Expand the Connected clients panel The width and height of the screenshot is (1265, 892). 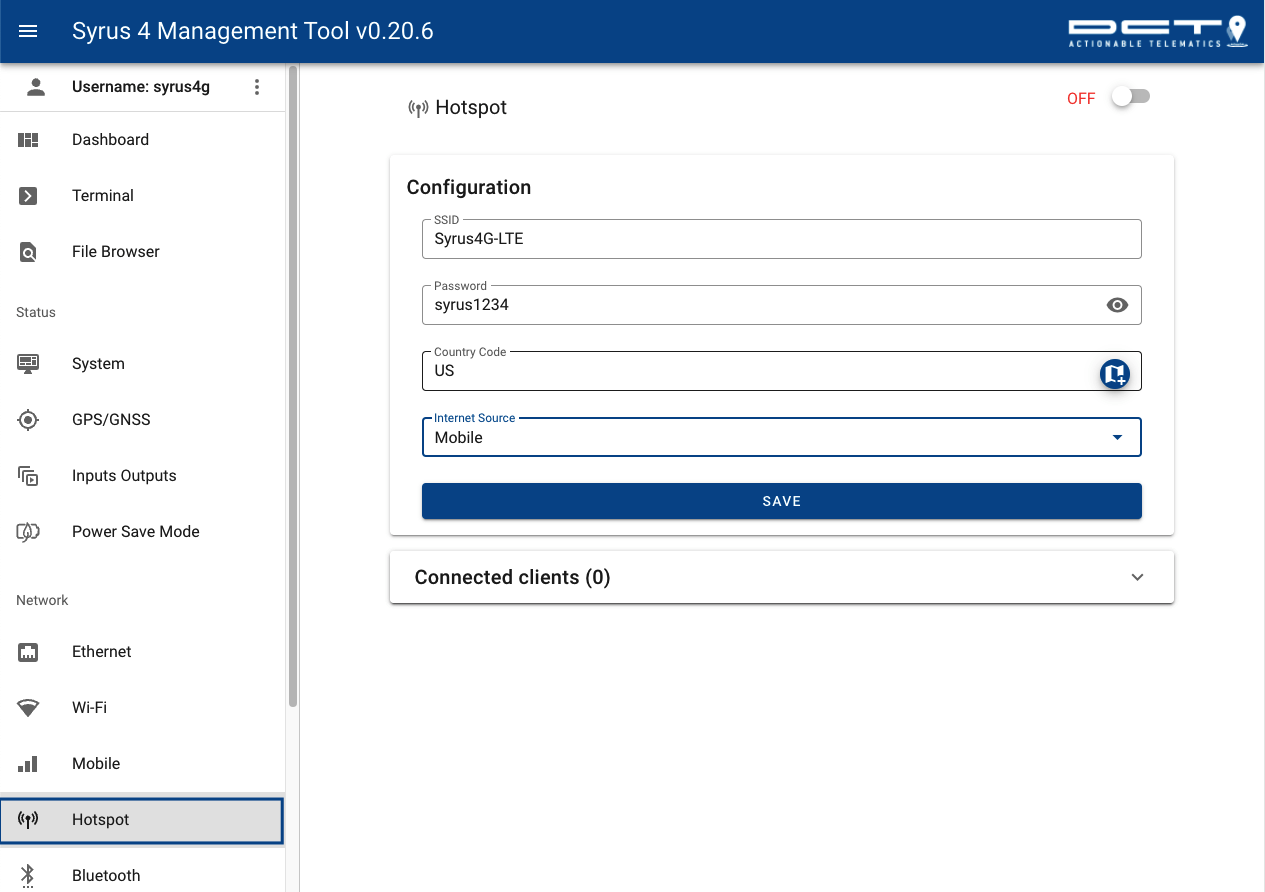pos(782,577)
